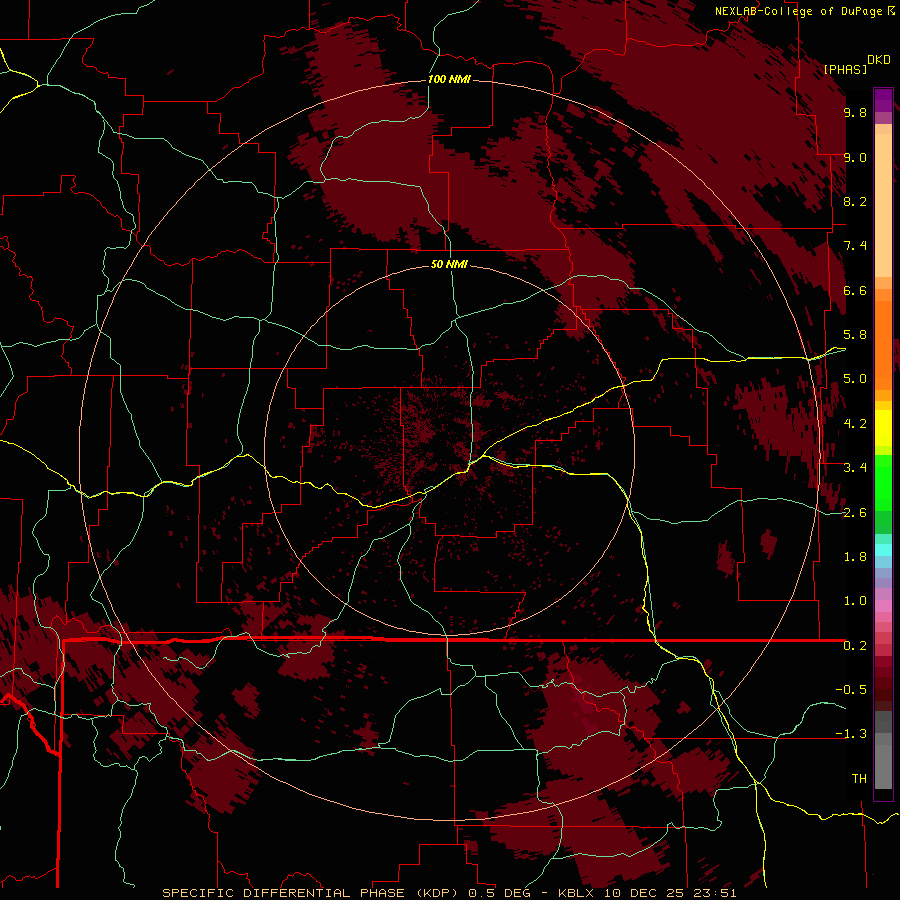Click the 8.2 value on the color scale
The width and height of the screenshot is (900, 900).
(x=855, y=201)
